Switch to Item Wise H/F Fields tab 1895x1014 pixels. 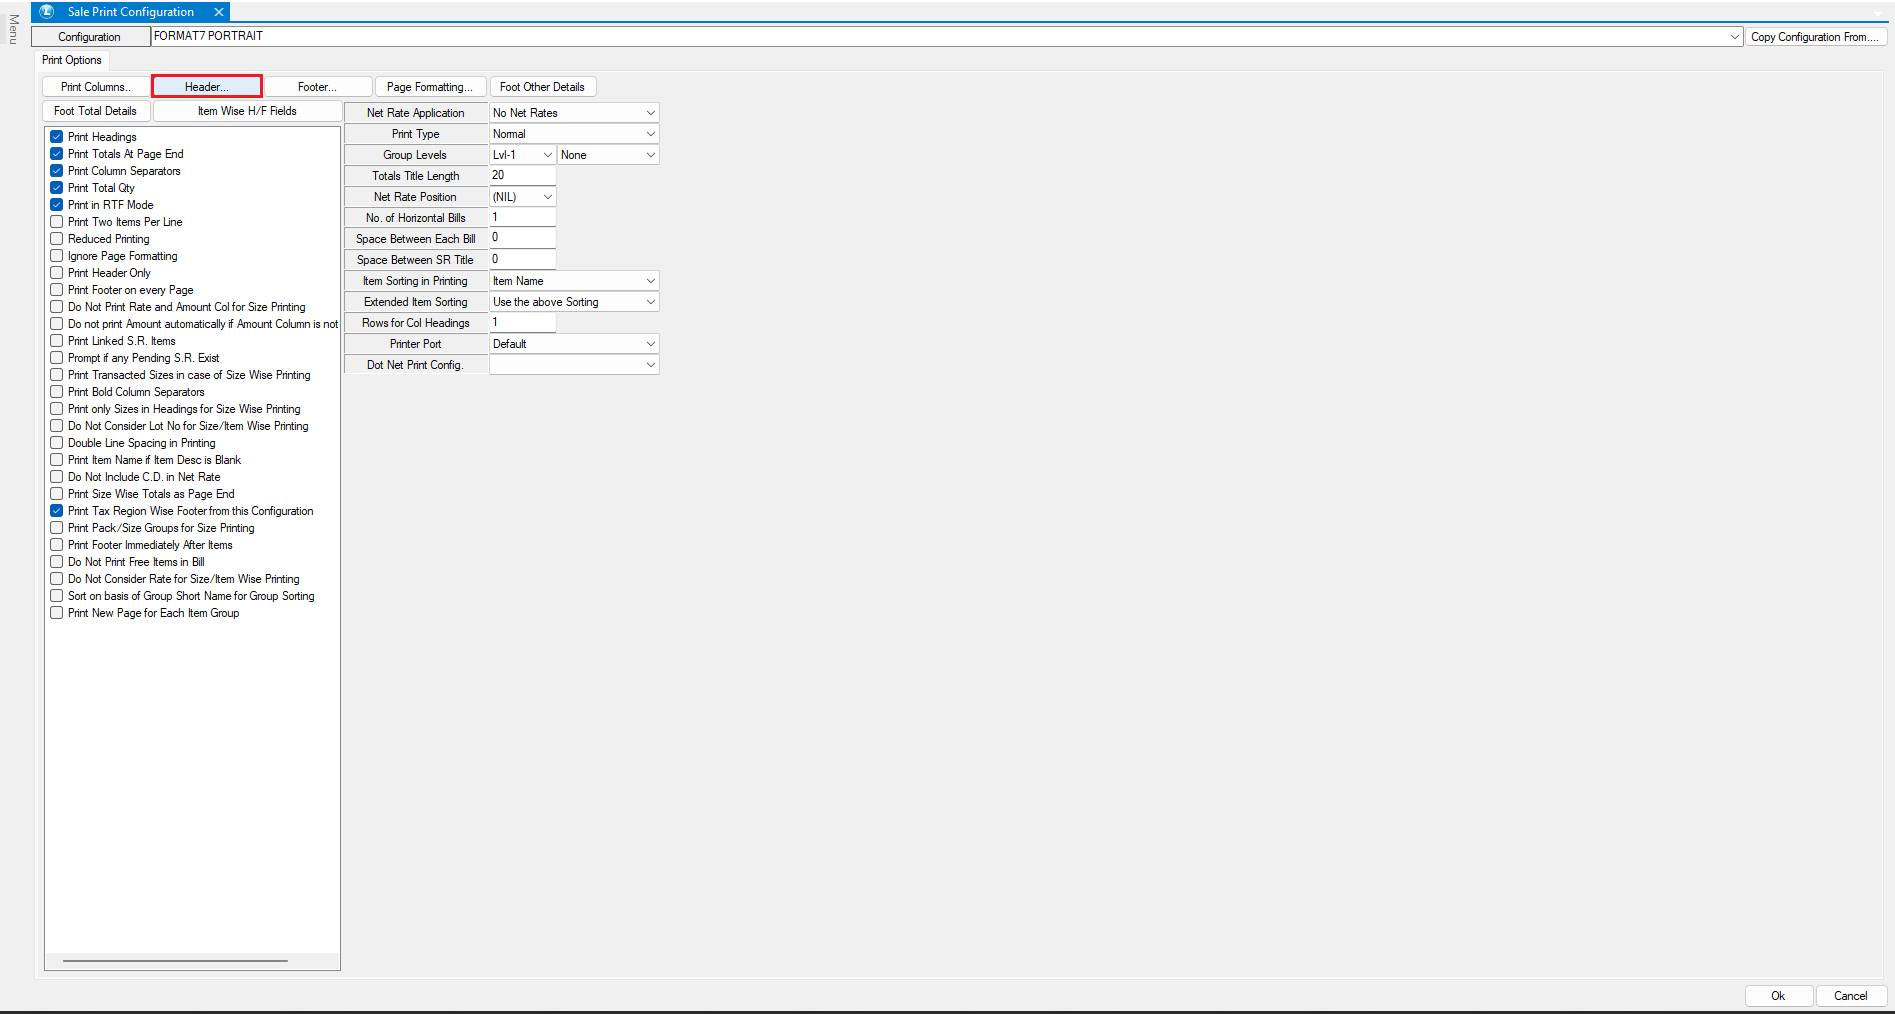(x=247, y=111)
